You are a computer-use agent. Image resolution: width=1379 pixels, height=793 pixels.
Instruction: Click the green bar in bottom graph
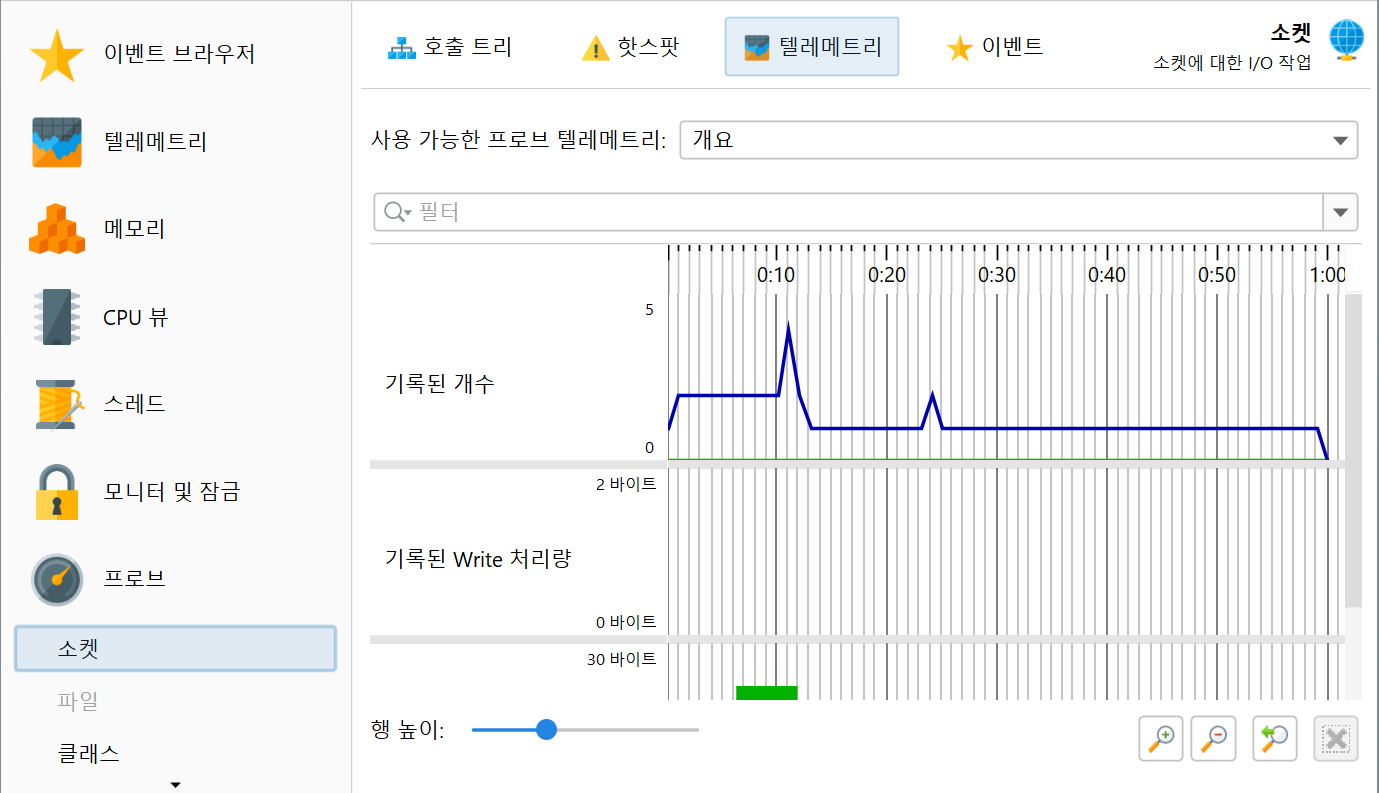(x=766, y=692)
